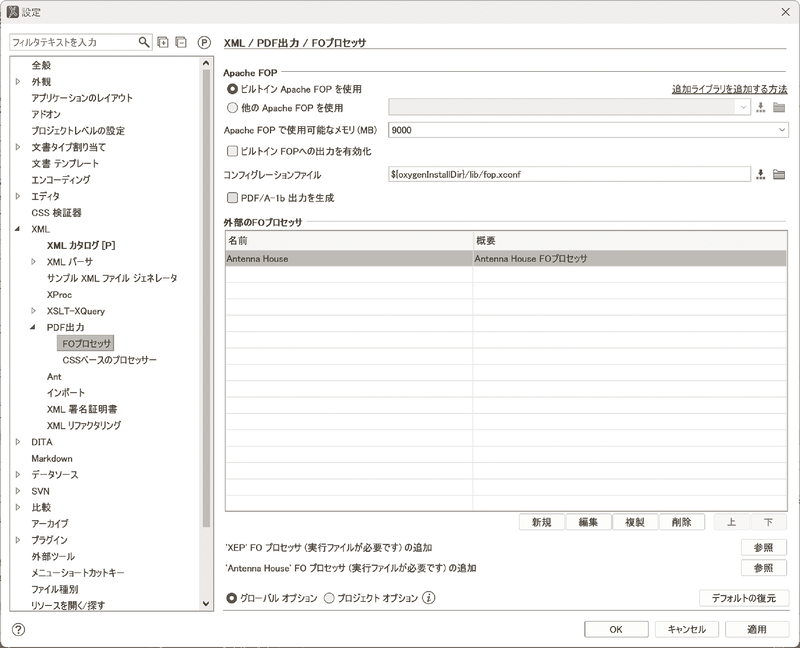Expand the プラグイン tree node
Viewport: 800px width, 648px height.
(x=18, y=540)
